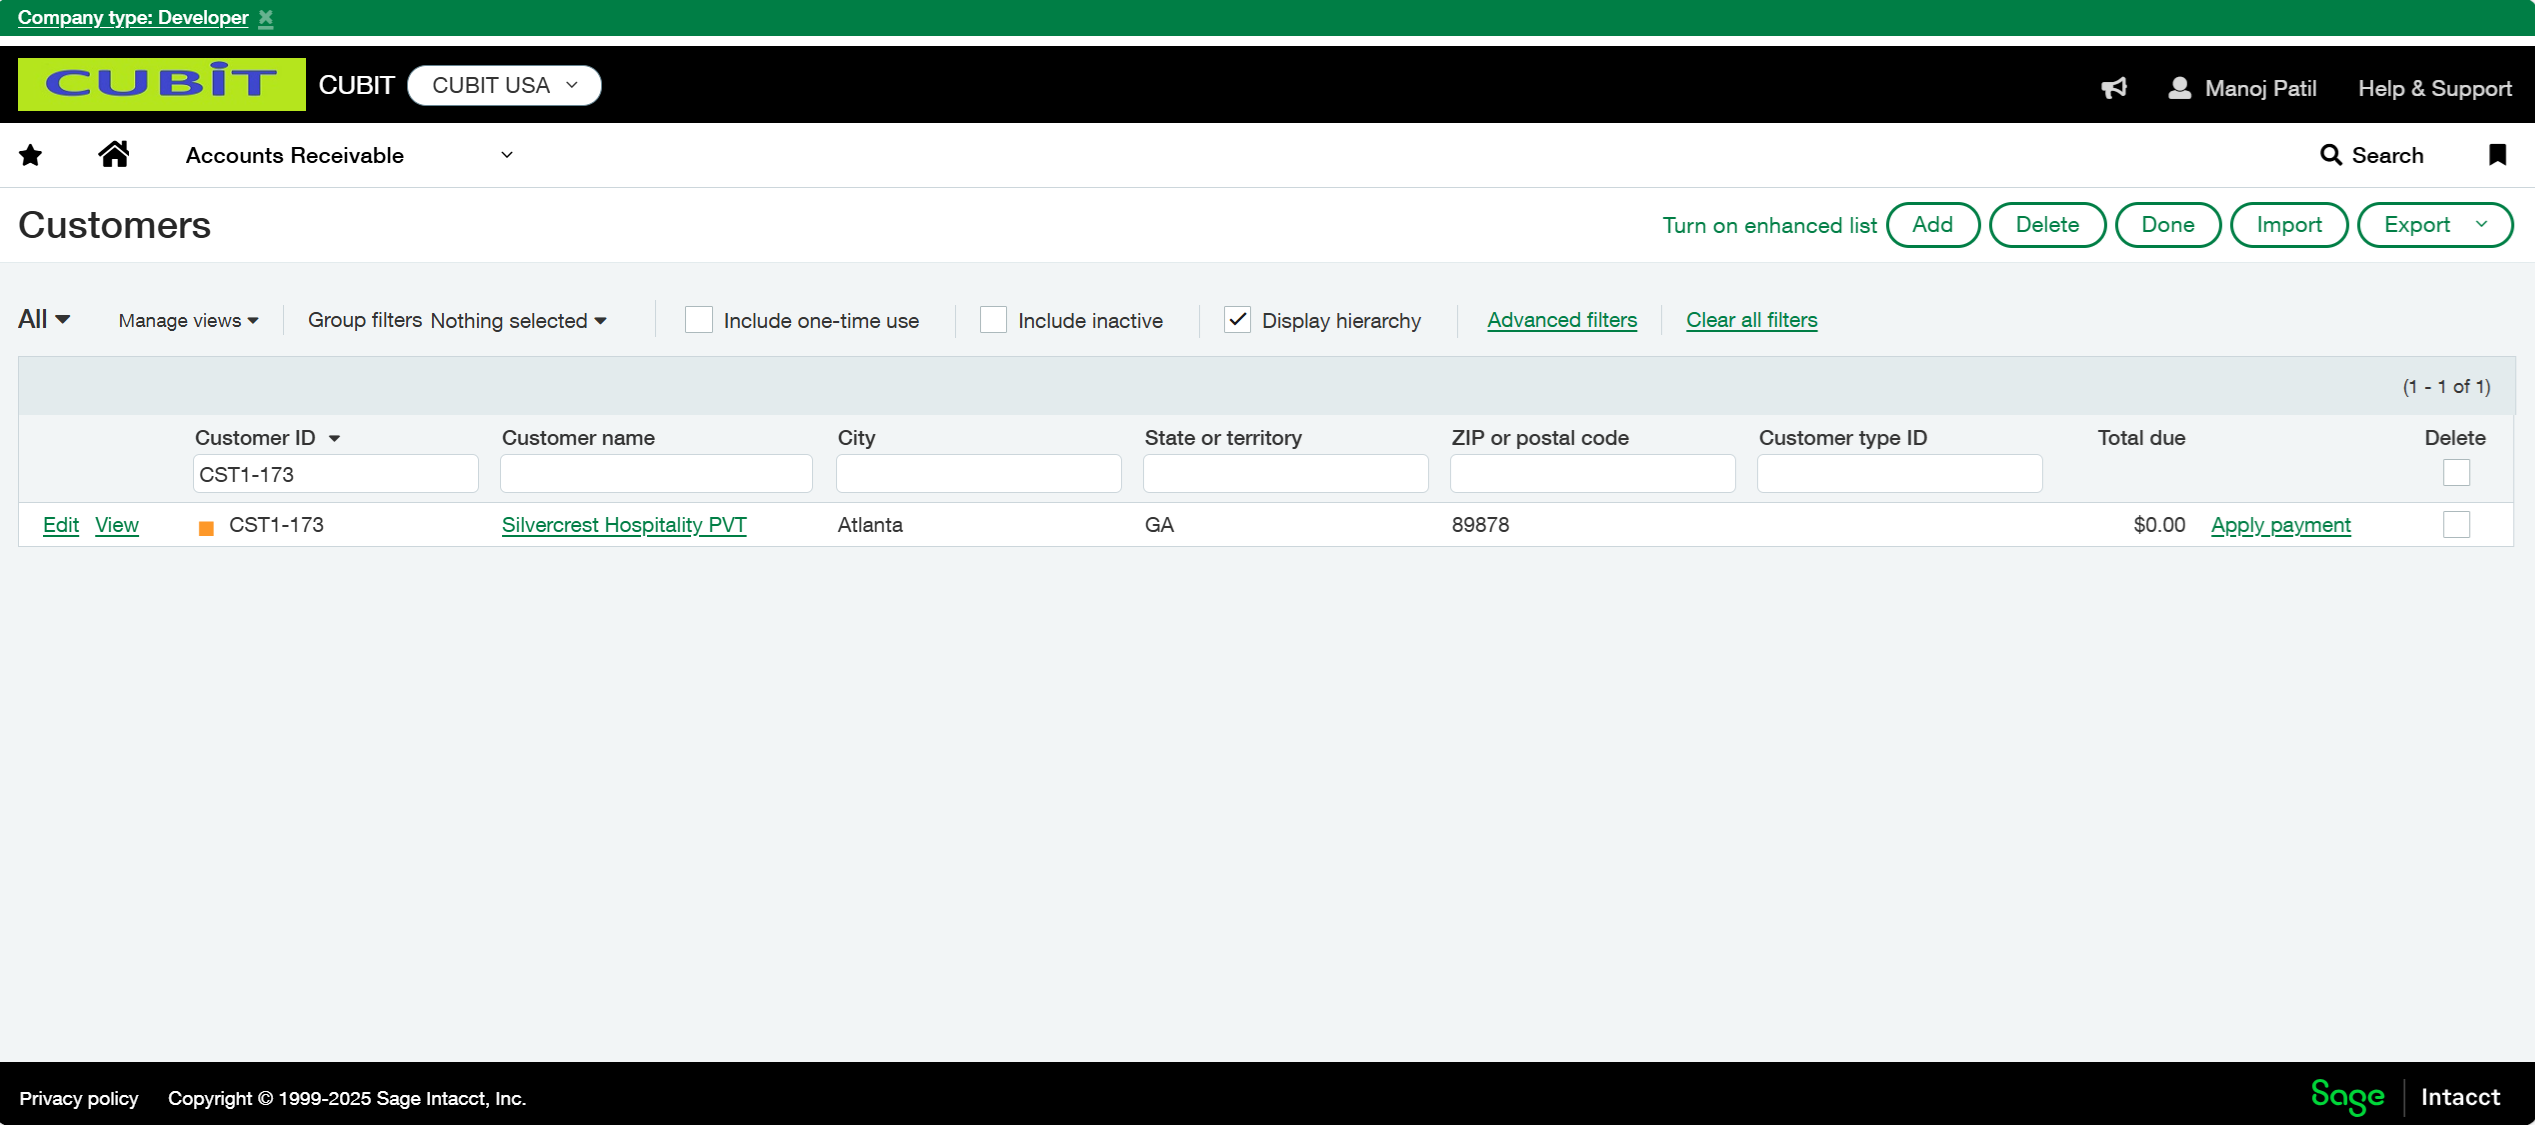Expand the Accounts Receivable module menu
Image resolution: width=2535 pixels, height=1125 pixels.
[507, 155]
